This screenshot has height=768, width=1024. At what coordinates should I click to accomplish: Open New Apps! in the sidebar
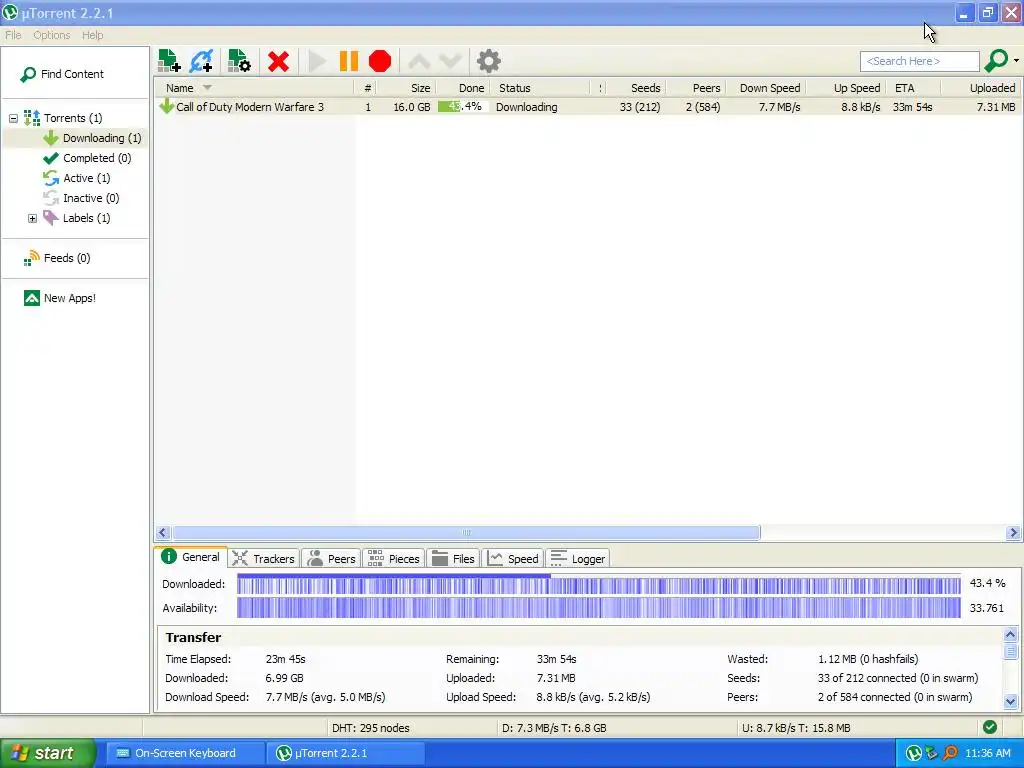pyautogui.click(x=60, y=298)
